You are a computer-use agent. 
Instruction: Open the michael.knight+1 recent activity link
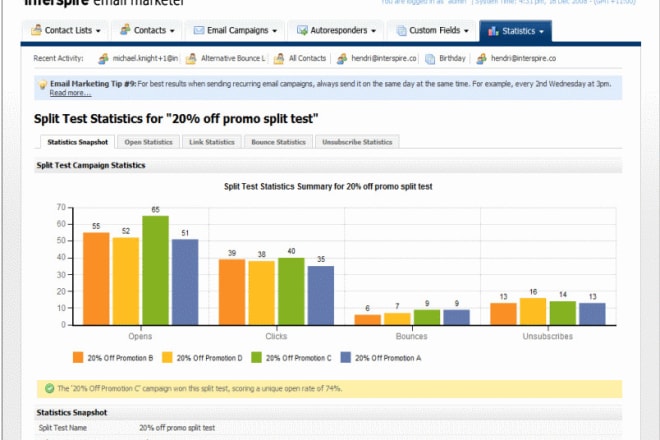pyautogui.click(x=145, y=58)
